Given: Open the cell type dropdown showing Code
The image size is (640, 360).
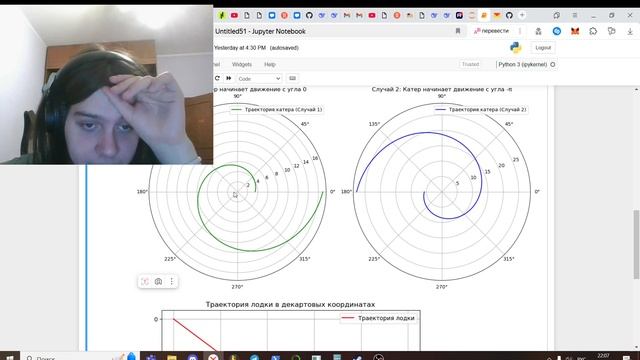Looking at the screenshot, I should click(259, 78).
